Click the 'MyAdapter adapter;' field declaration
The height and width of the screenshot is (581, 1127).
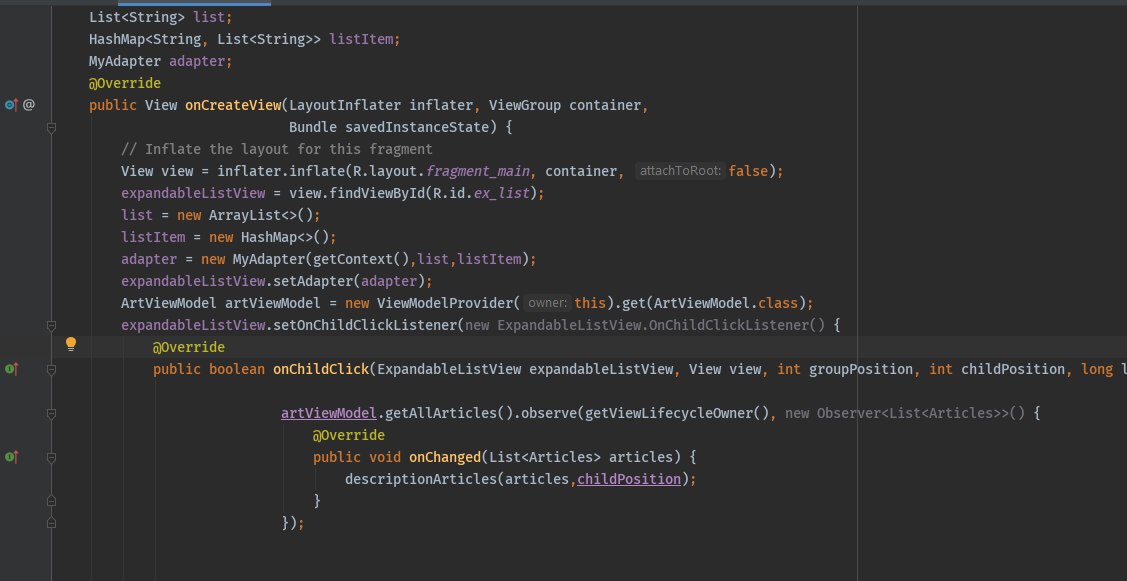160,62
